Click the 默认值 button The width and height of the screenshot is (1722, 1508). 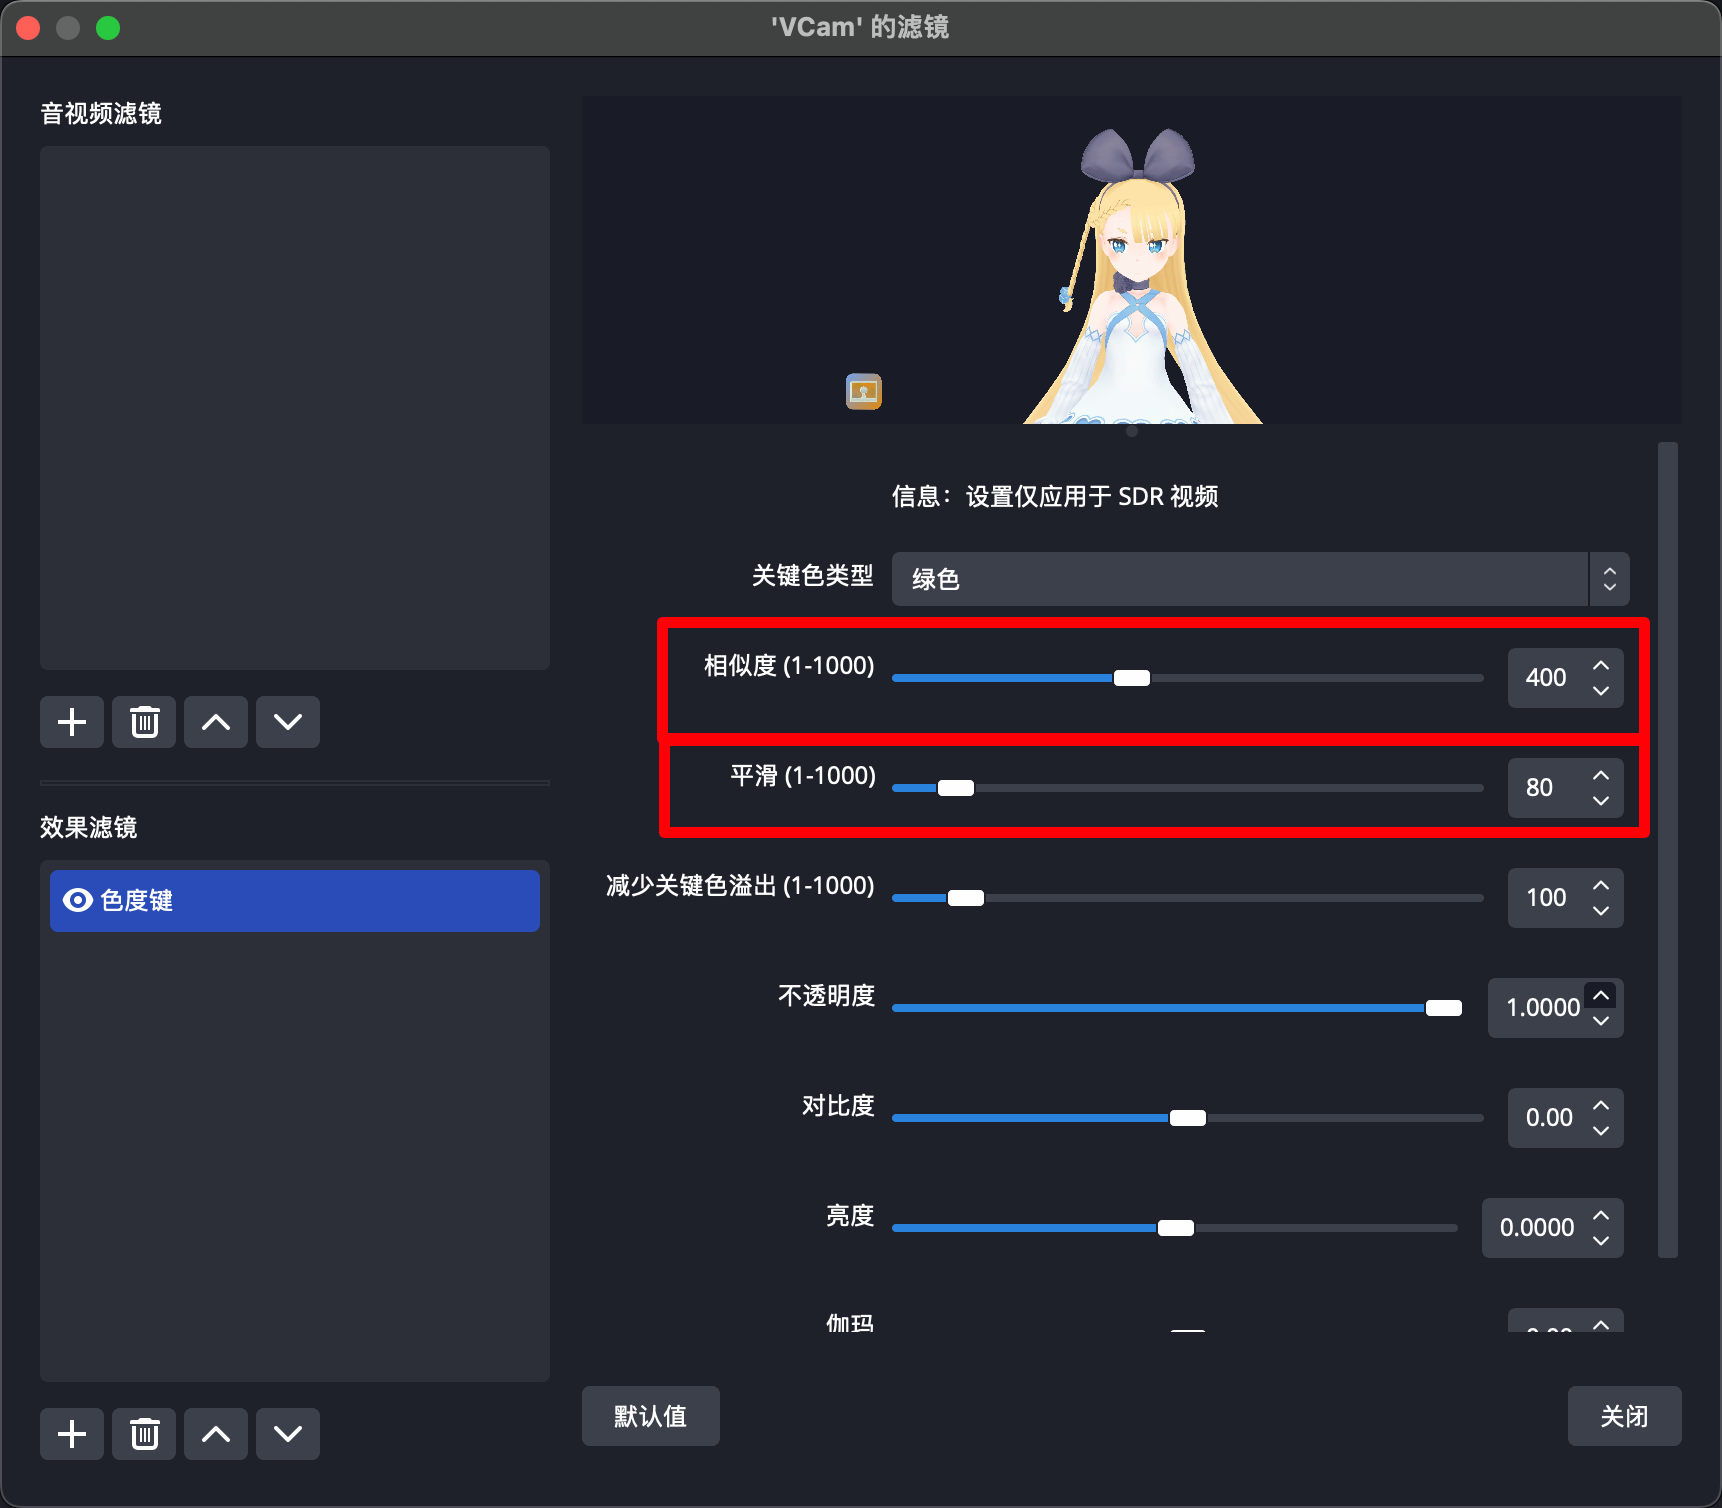coord(650,1416)
